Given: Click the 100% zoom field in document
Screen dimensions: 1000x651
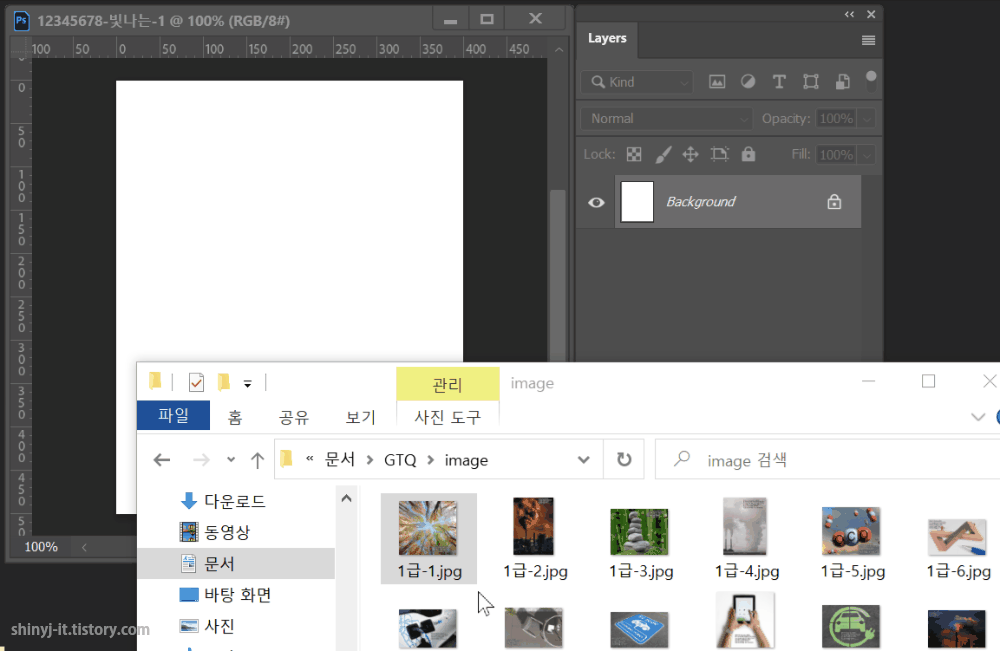Looking at the screenshot, I should (x=41, y=547).
